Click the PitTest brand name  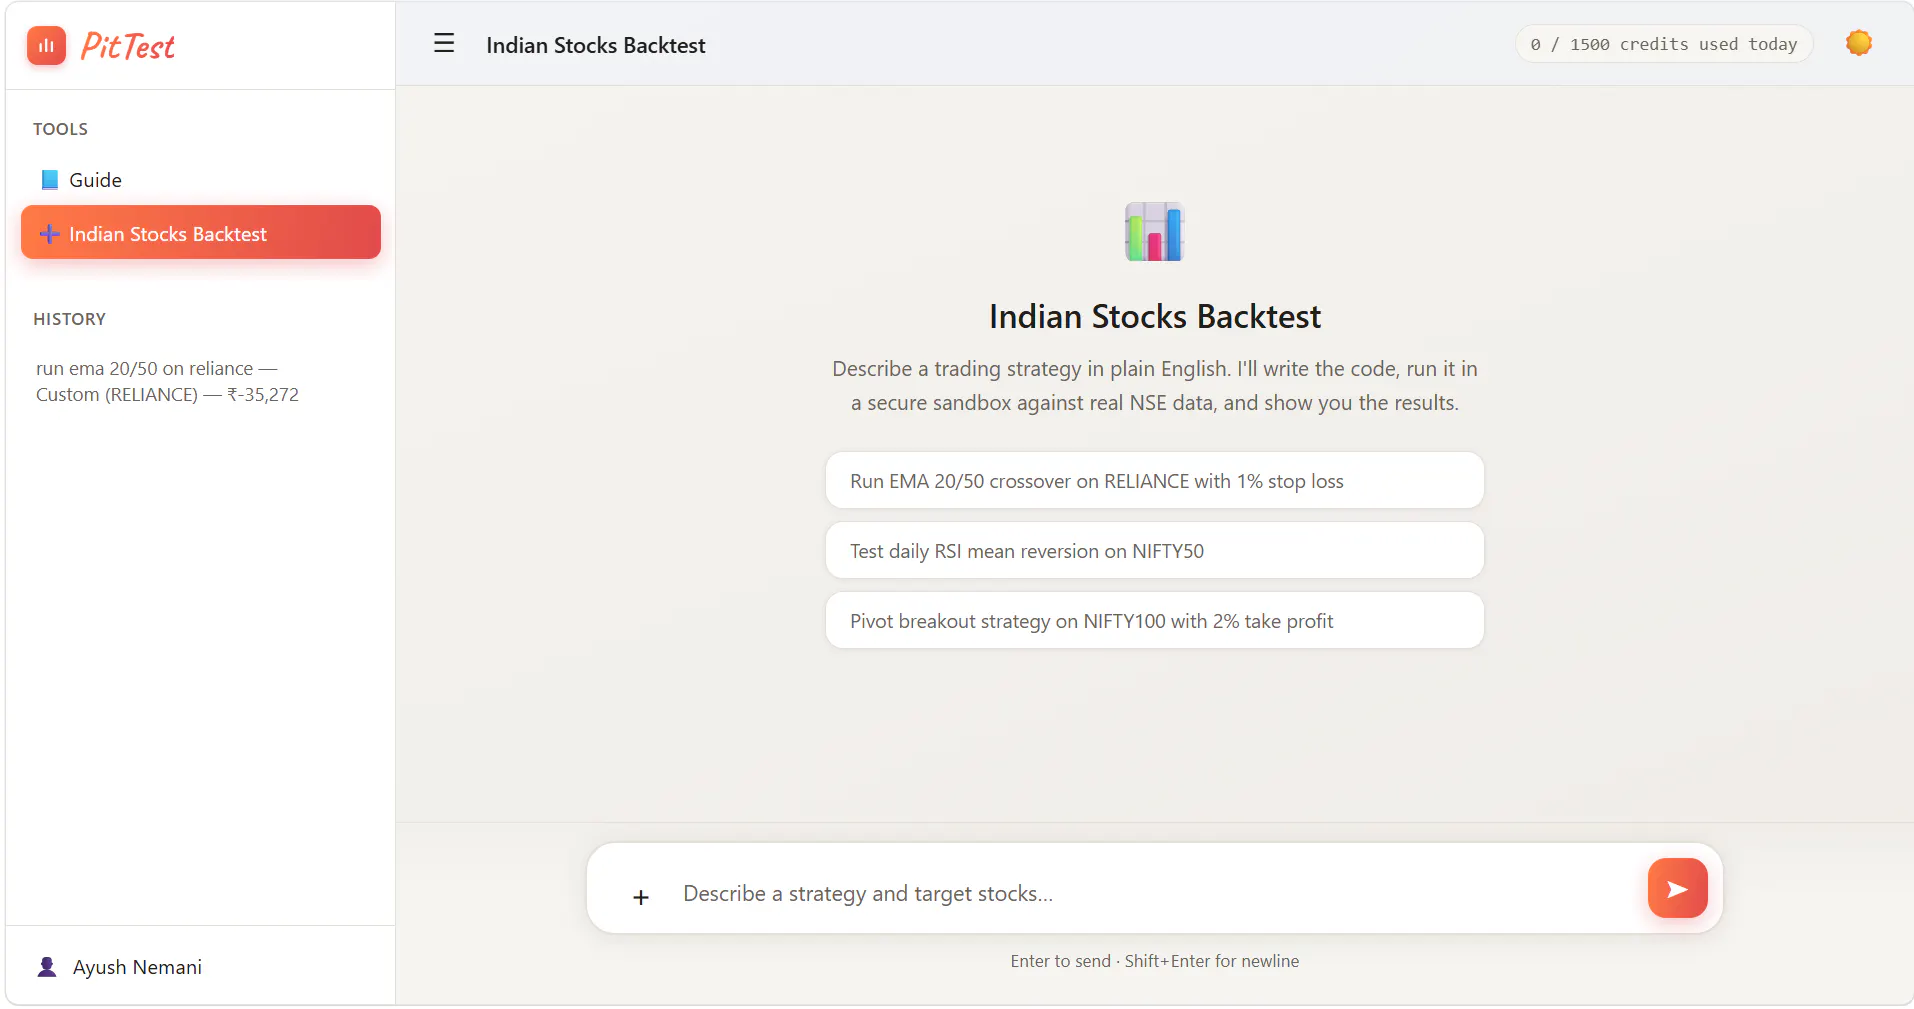tap(127, 46)
